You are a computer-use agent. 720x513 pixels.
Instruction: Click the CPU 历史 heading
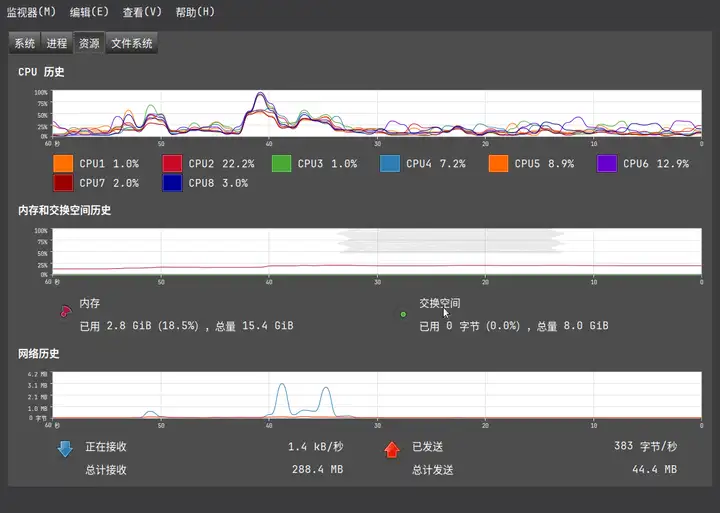tap(41, 72)
